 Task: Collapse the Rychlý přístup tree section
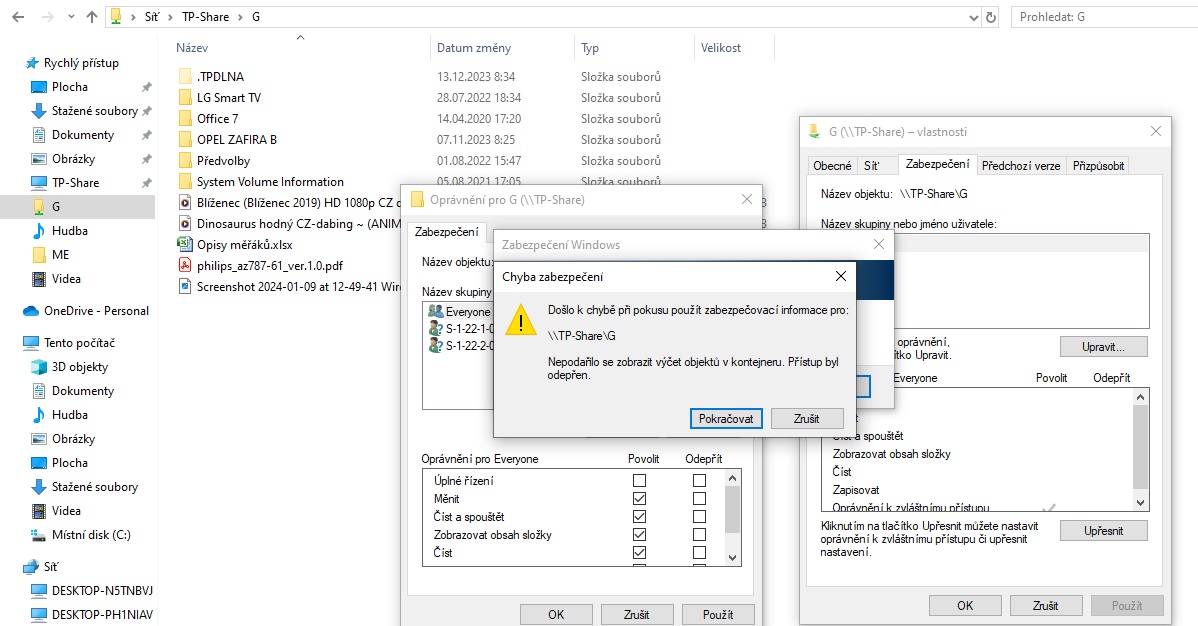(x=12, y=63)
